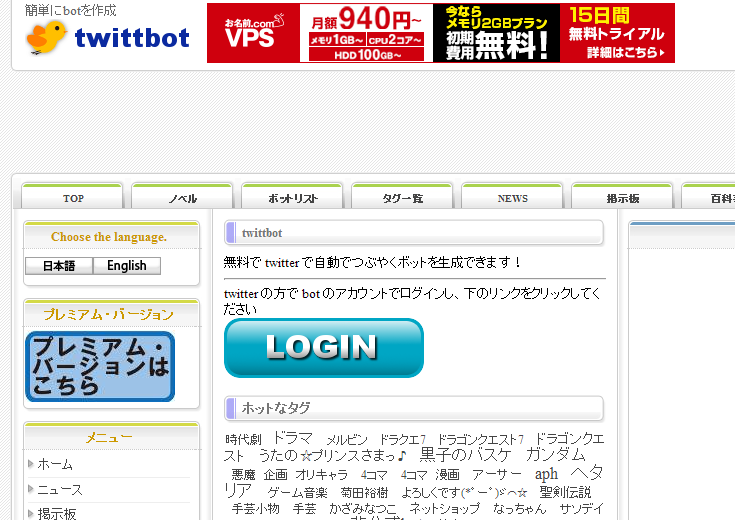Open the アーサー tag

(x=497, y=475)
